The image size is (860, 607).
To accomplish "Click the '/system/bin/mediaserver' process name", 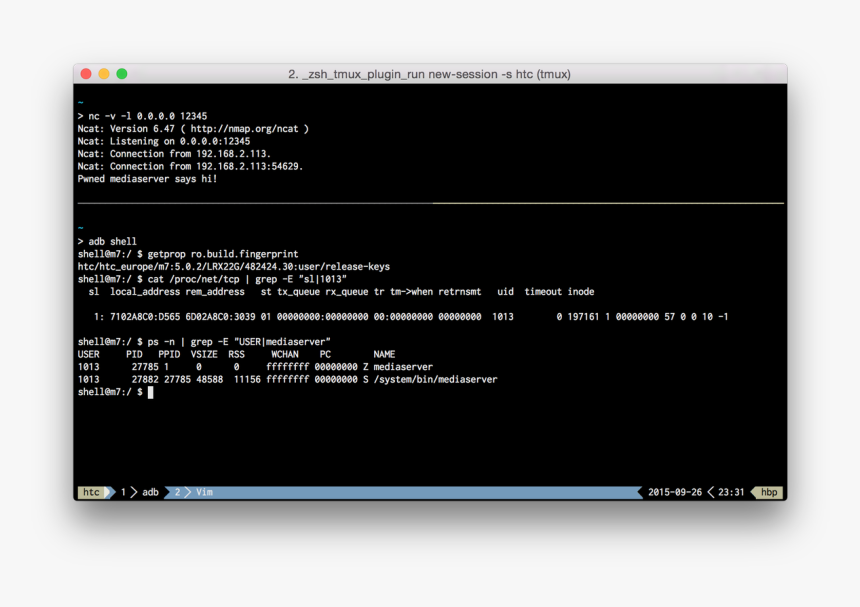I will 435,379.
